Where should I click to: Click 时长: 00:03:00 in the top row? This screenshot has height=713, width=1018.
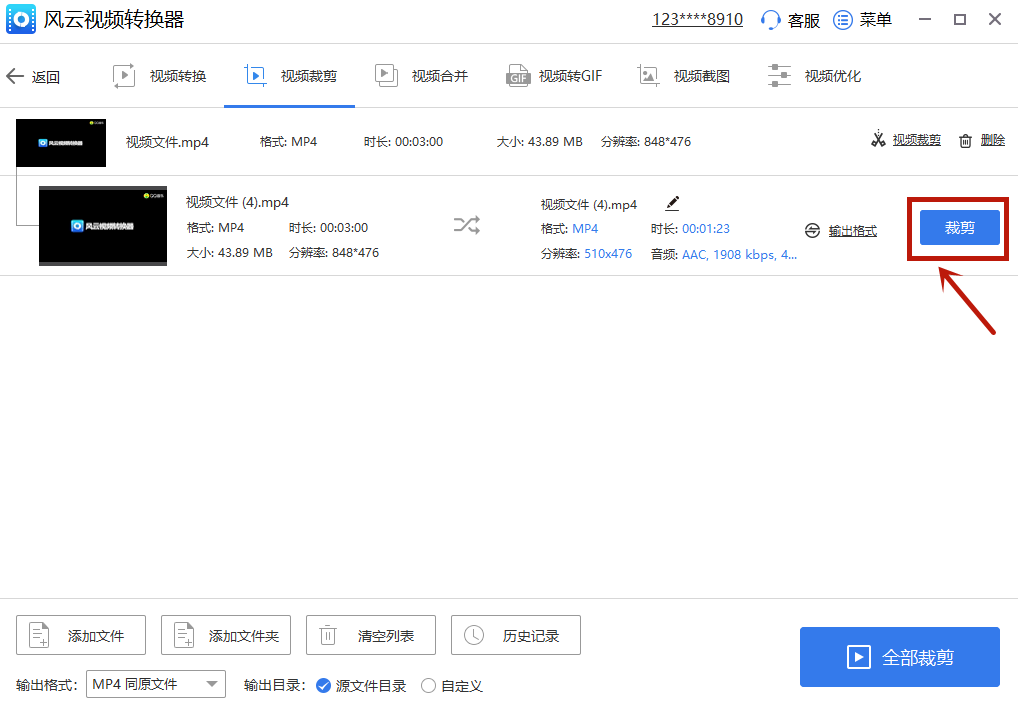(x=403, y=142)
